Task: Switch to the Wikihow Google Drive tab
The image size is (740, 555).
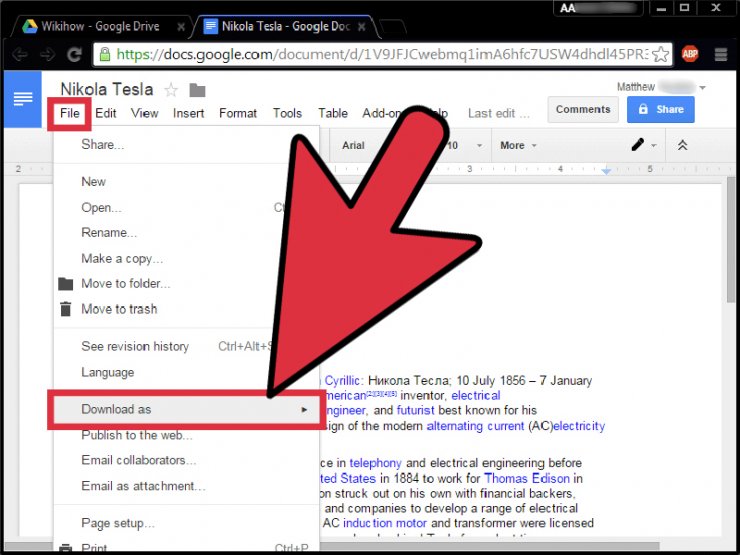Action: coord(100,24)
